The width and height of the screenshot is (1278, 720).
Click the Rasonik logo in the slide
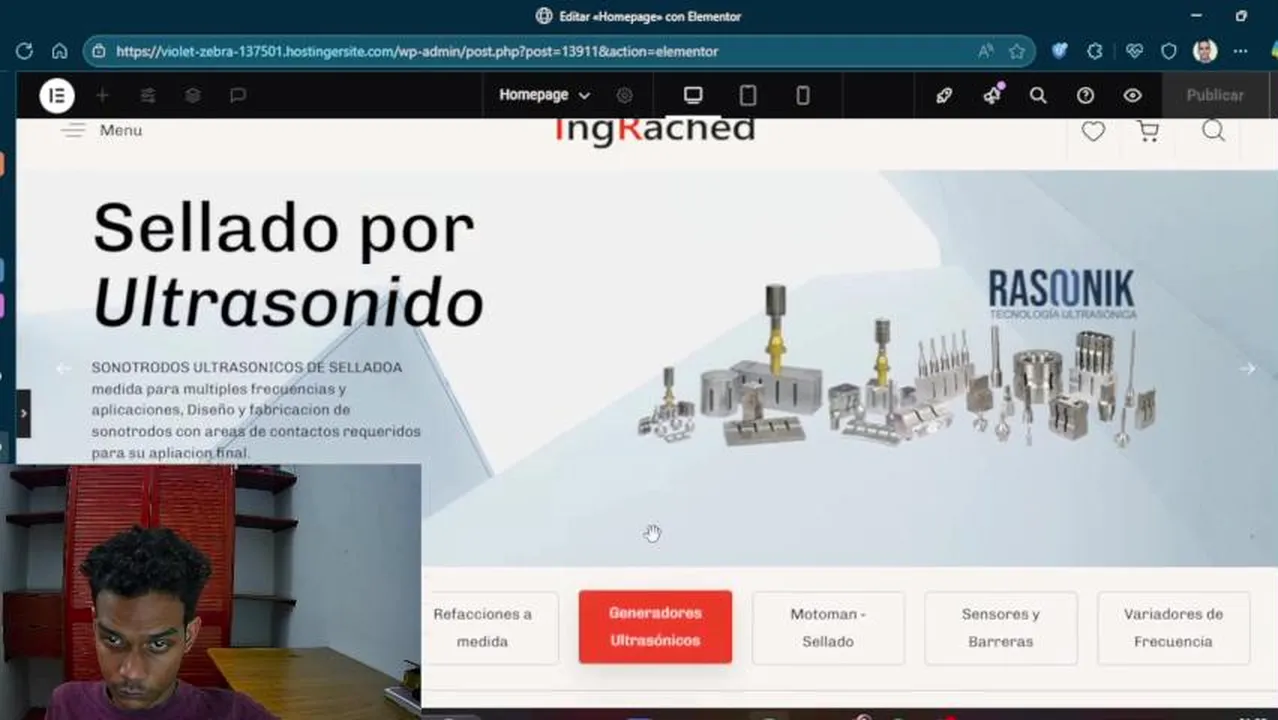point(1062,293)
